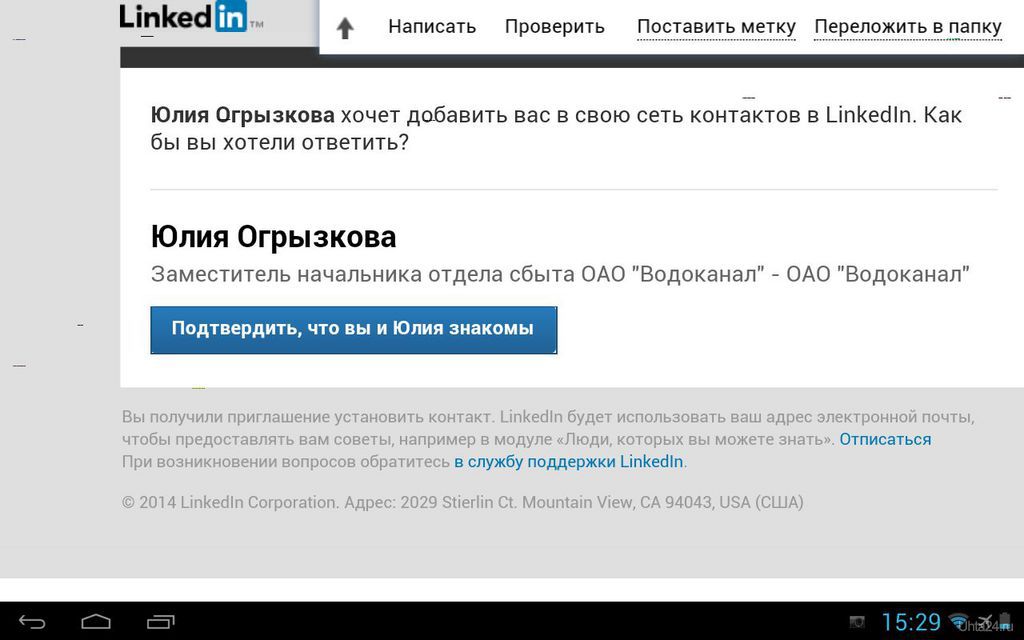Select "Написать" in the mail toolbar
This screenshot has height=640, width=1024.
(432, 27)
